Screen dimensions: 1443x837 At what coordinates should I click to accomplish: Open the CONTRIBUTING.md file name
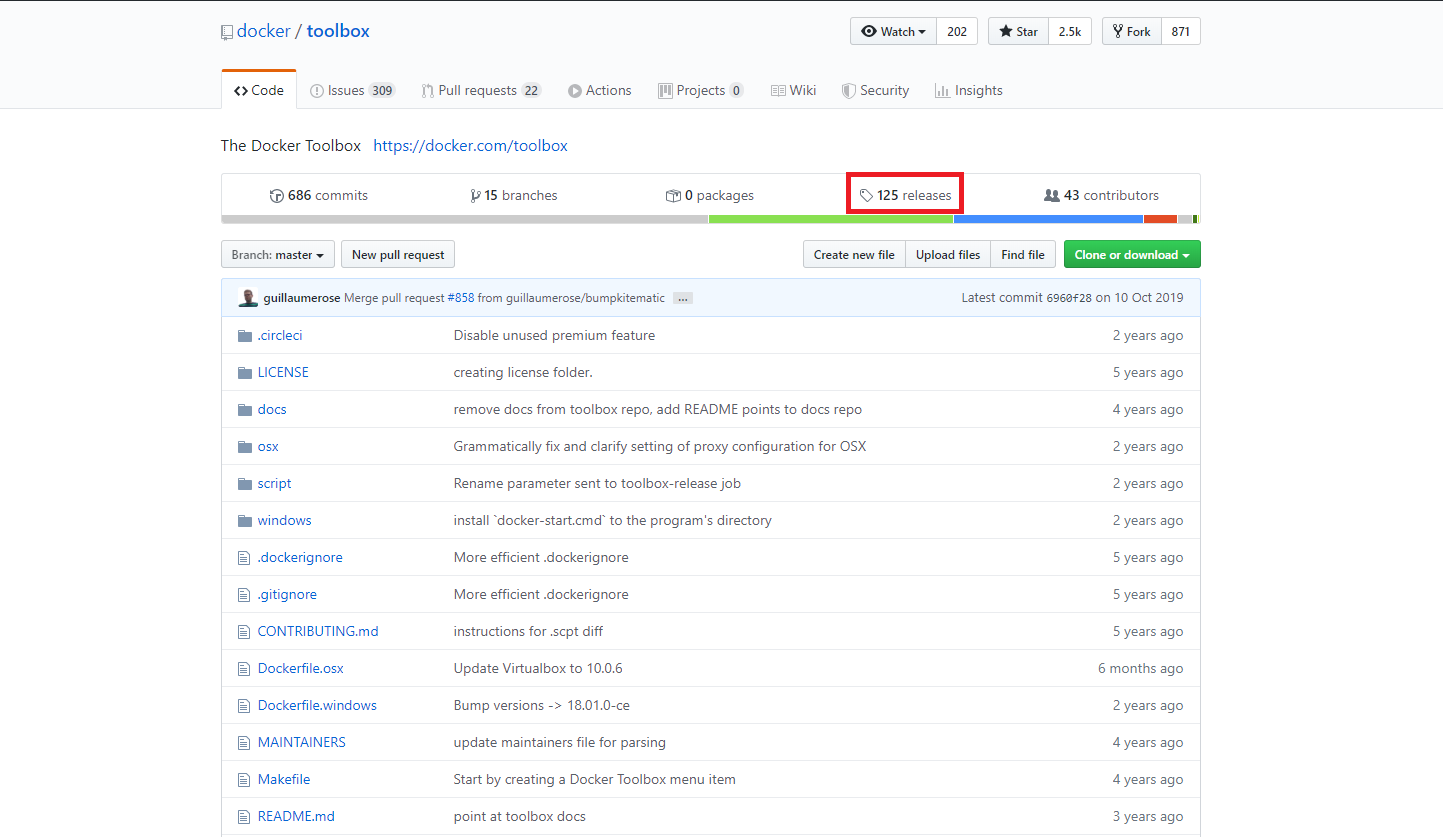point(318,632)
